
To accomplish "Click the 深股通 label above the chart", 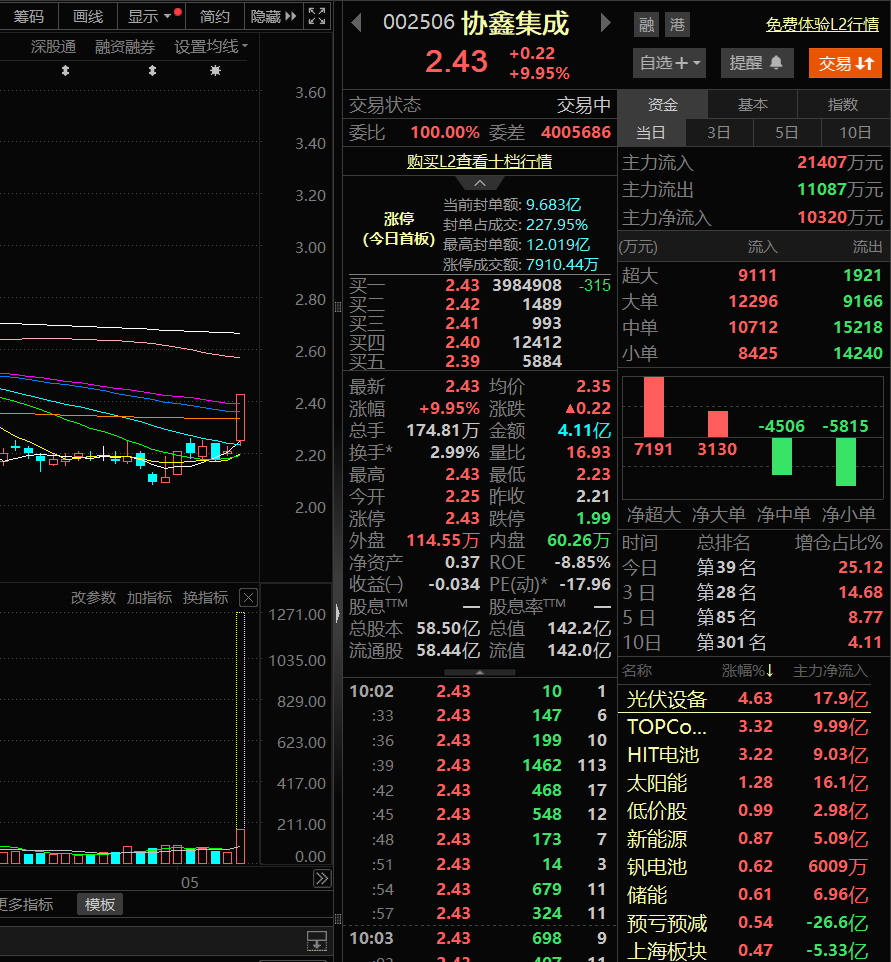I will [53, 47].
